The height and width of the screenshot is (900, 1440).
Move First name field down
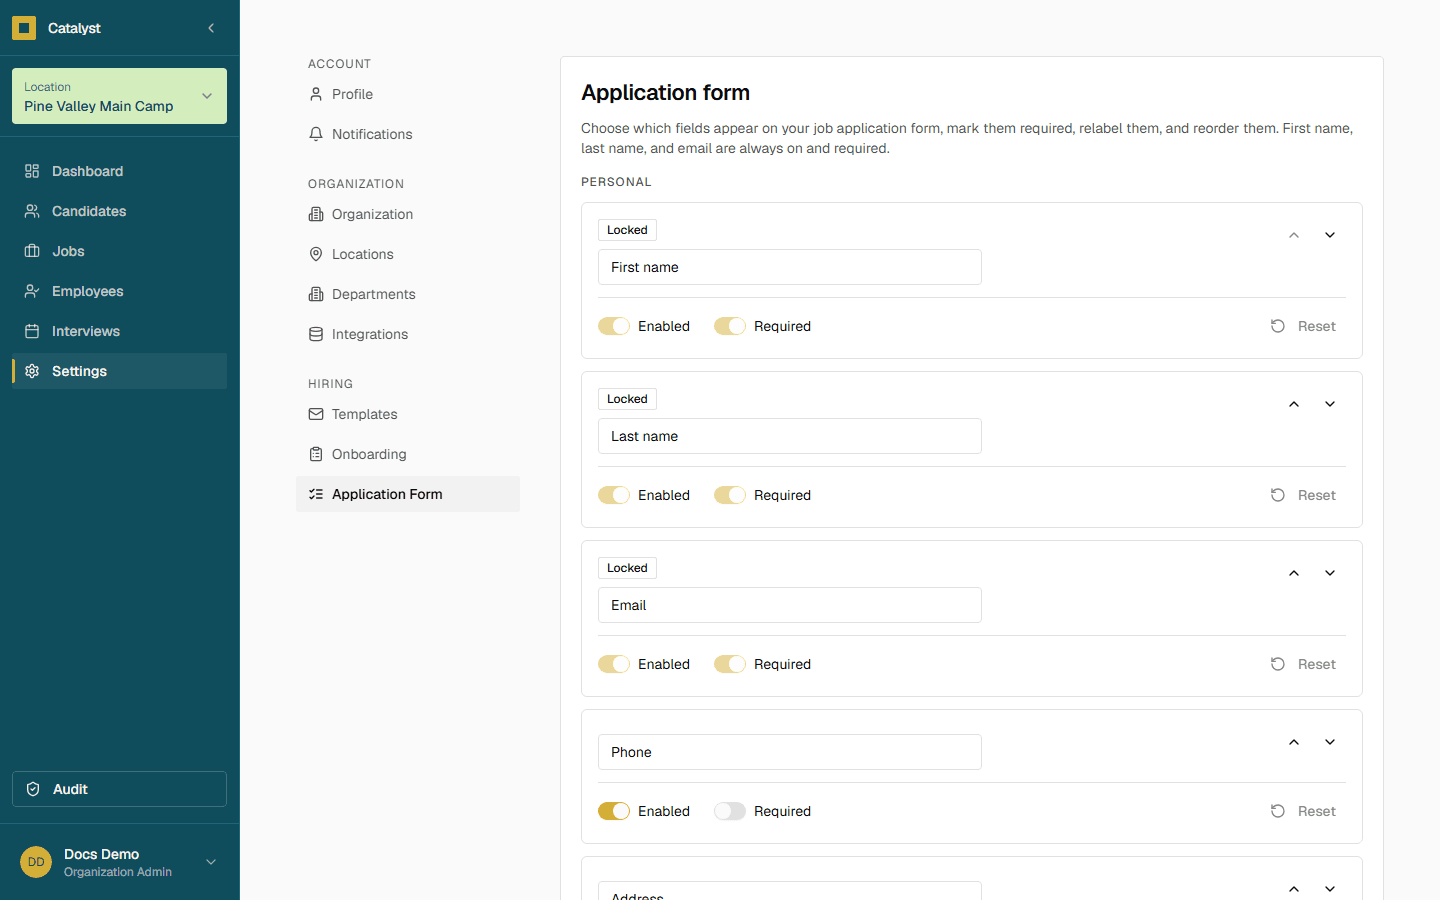(1330, 235)
